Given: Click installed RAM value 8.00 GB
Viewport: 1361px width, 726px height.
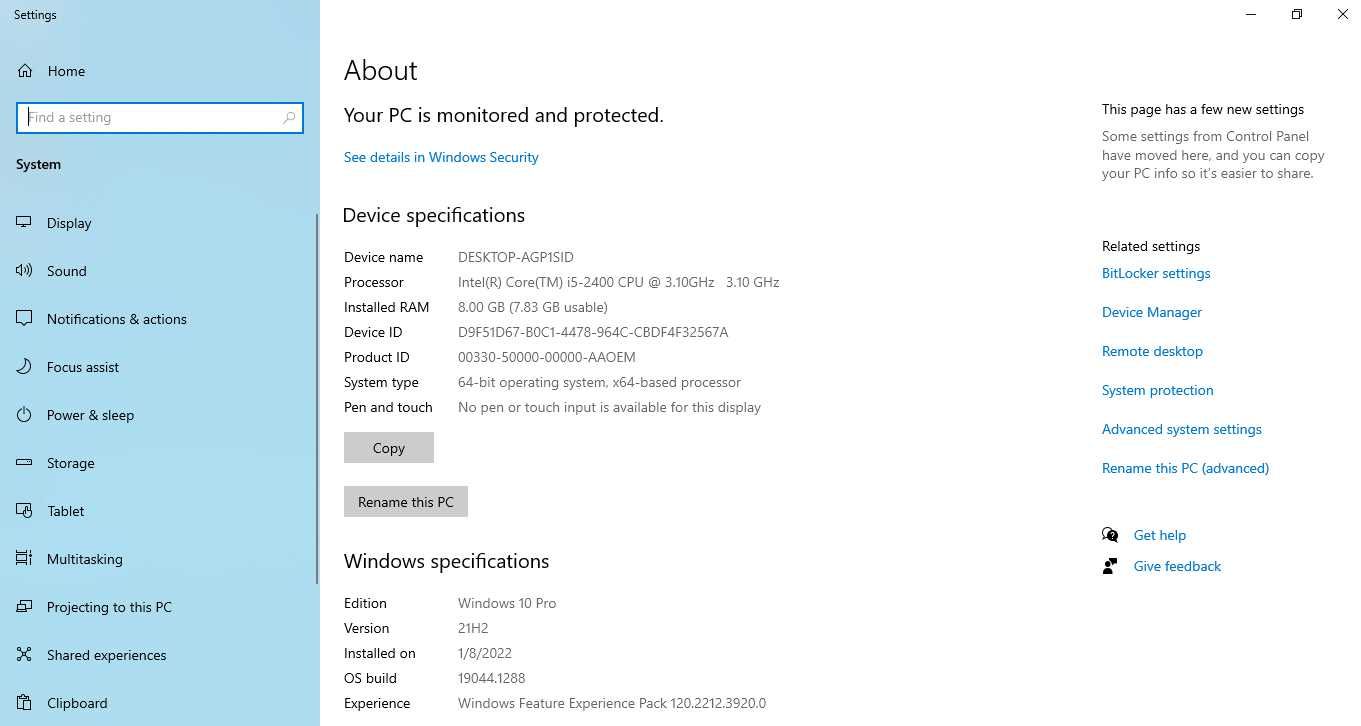Looking at the screenshot, I should (x=533, y=307).
